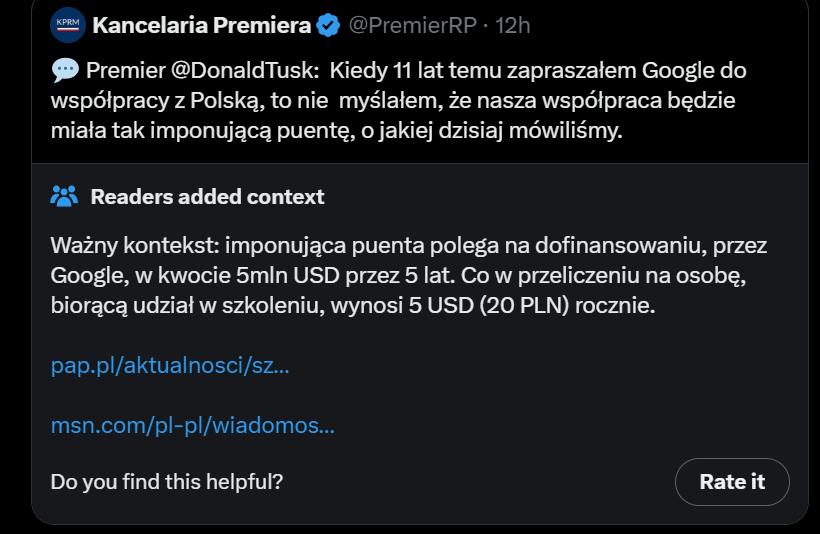820x534 pixels.
Task: Open the tweet via 12h timestamp
Action: pyautogui.click(x=512, y=26)
